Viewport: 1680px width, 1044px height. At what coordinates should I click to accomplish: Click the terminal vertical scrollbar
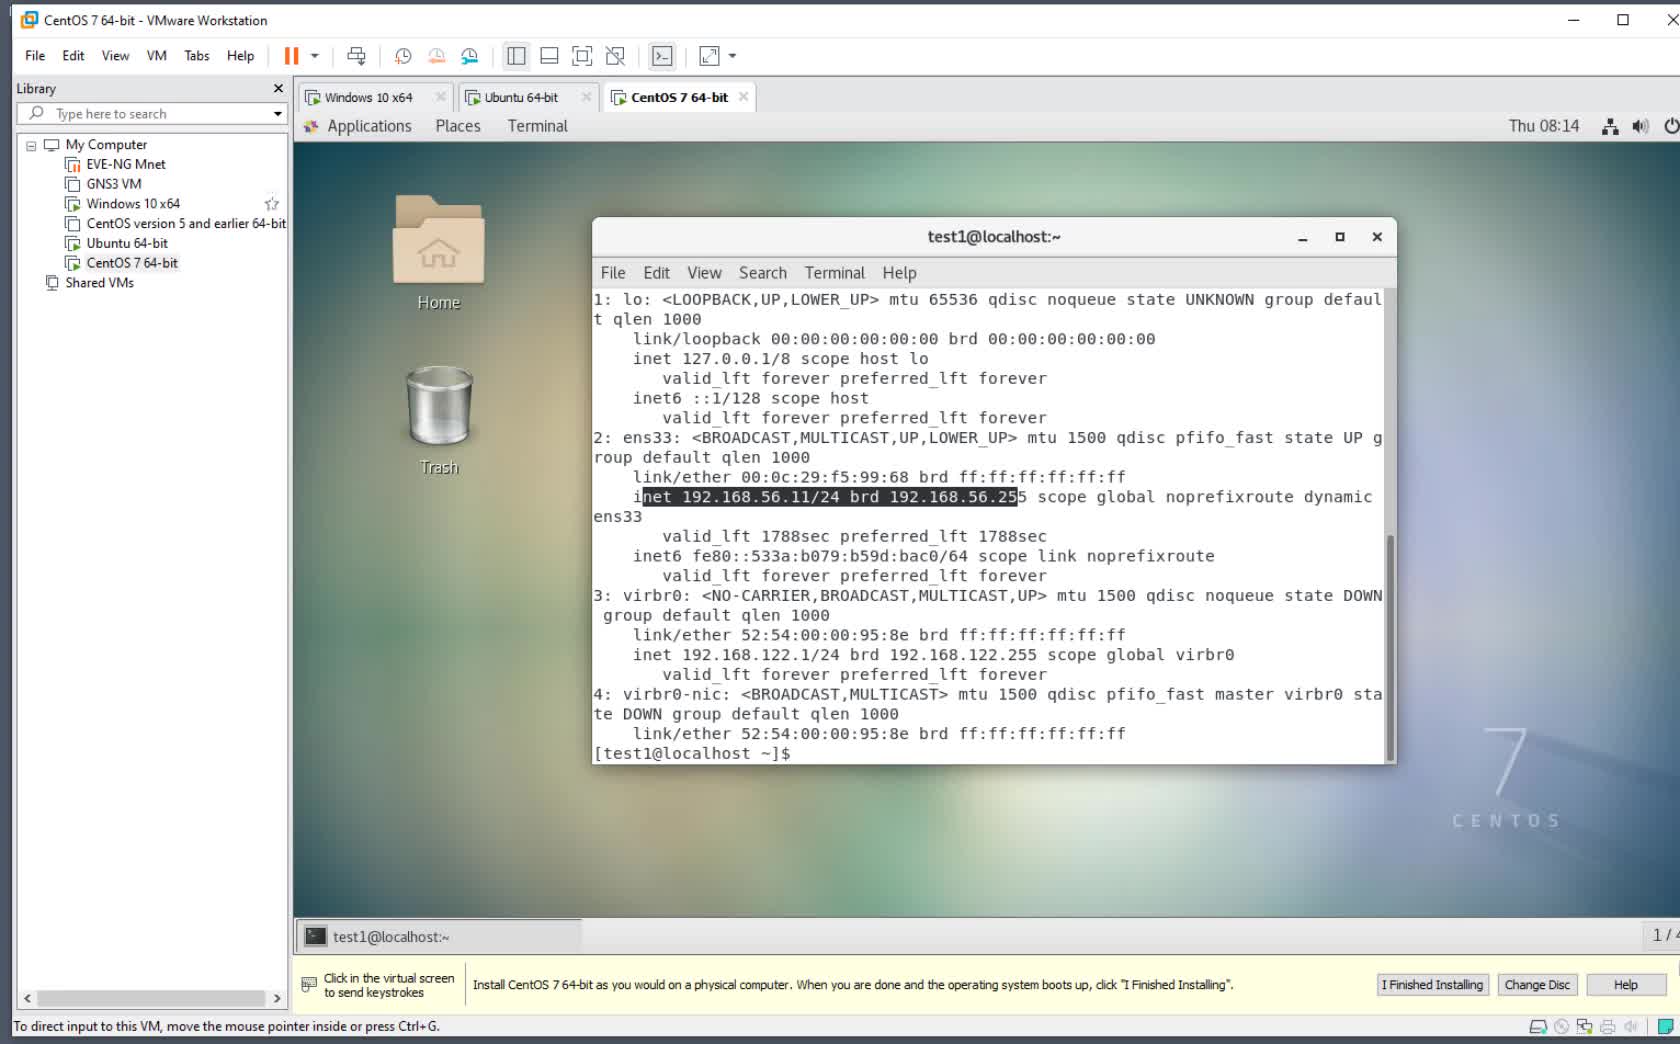pyautogui.click(x=1389, y=648)
